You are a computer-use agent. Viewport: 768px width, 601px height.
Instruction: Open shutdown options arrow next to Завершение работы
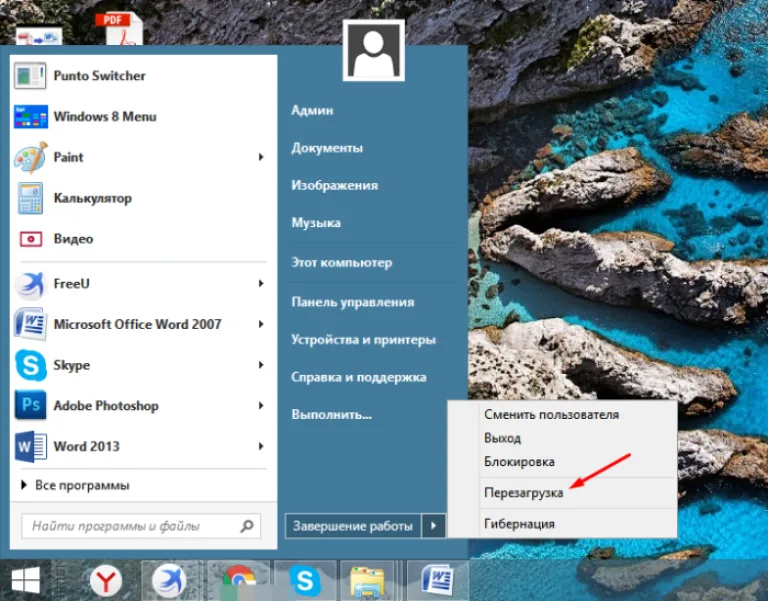tap(433, 526)
